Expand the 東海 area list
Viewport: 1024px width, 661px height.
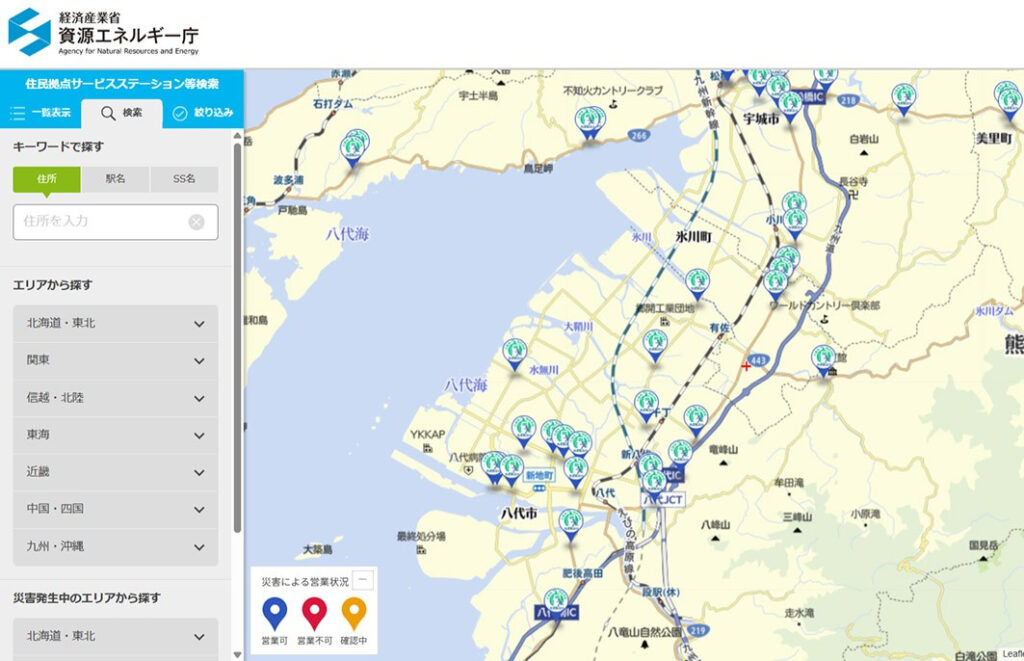click(116, 435)
